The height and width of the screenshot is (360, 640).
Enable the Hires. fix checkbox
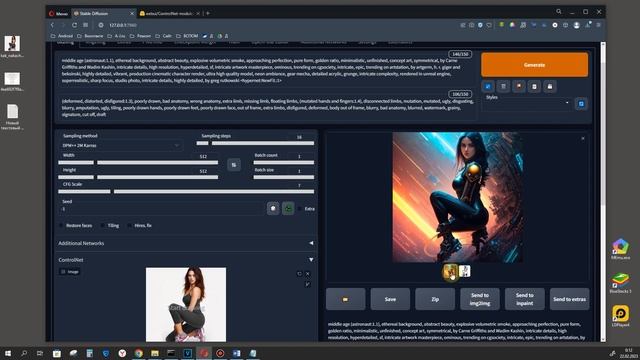(x=130, y=225)
